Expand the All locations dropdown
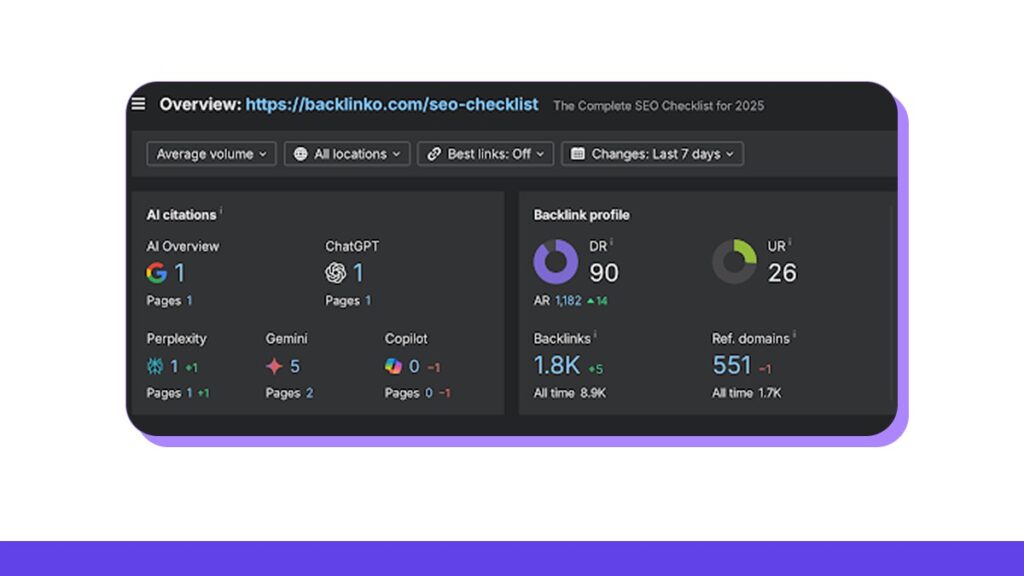The height and width of the screenshot is (576, 1024). pyautogui.click(x=347, y=154)
